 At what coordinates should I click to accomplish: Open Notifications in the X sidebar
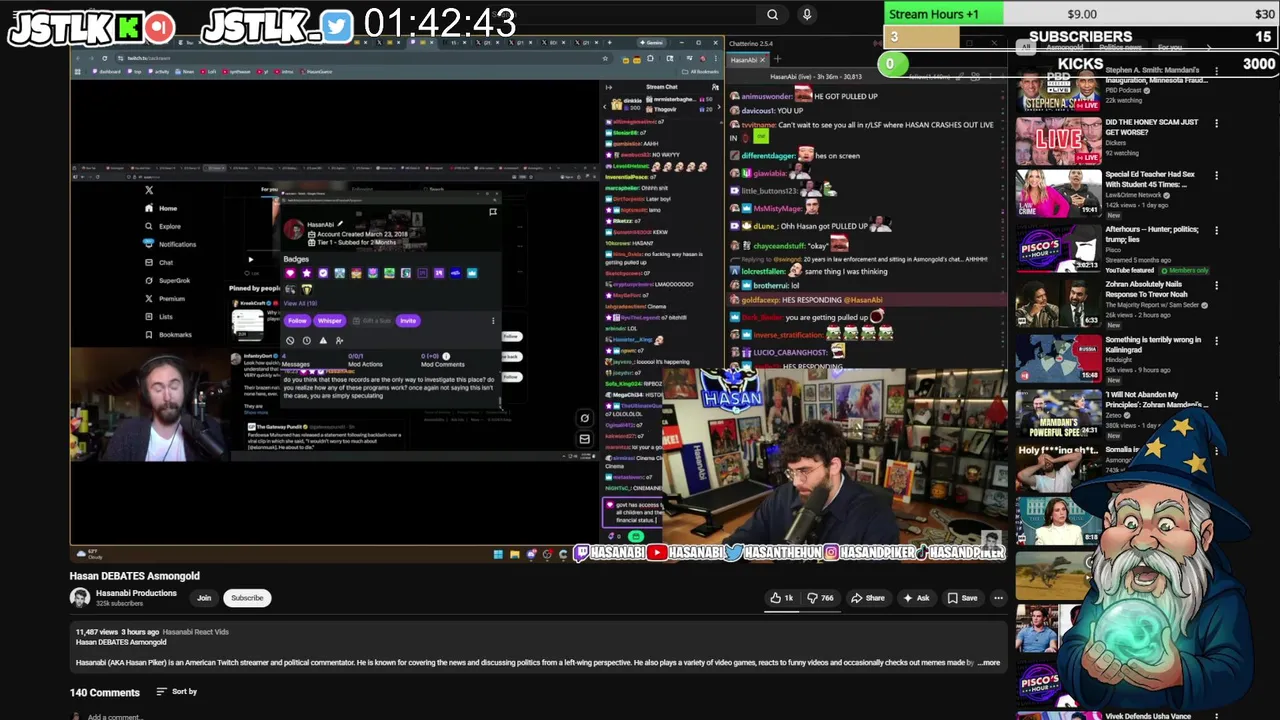click(170, 244)
